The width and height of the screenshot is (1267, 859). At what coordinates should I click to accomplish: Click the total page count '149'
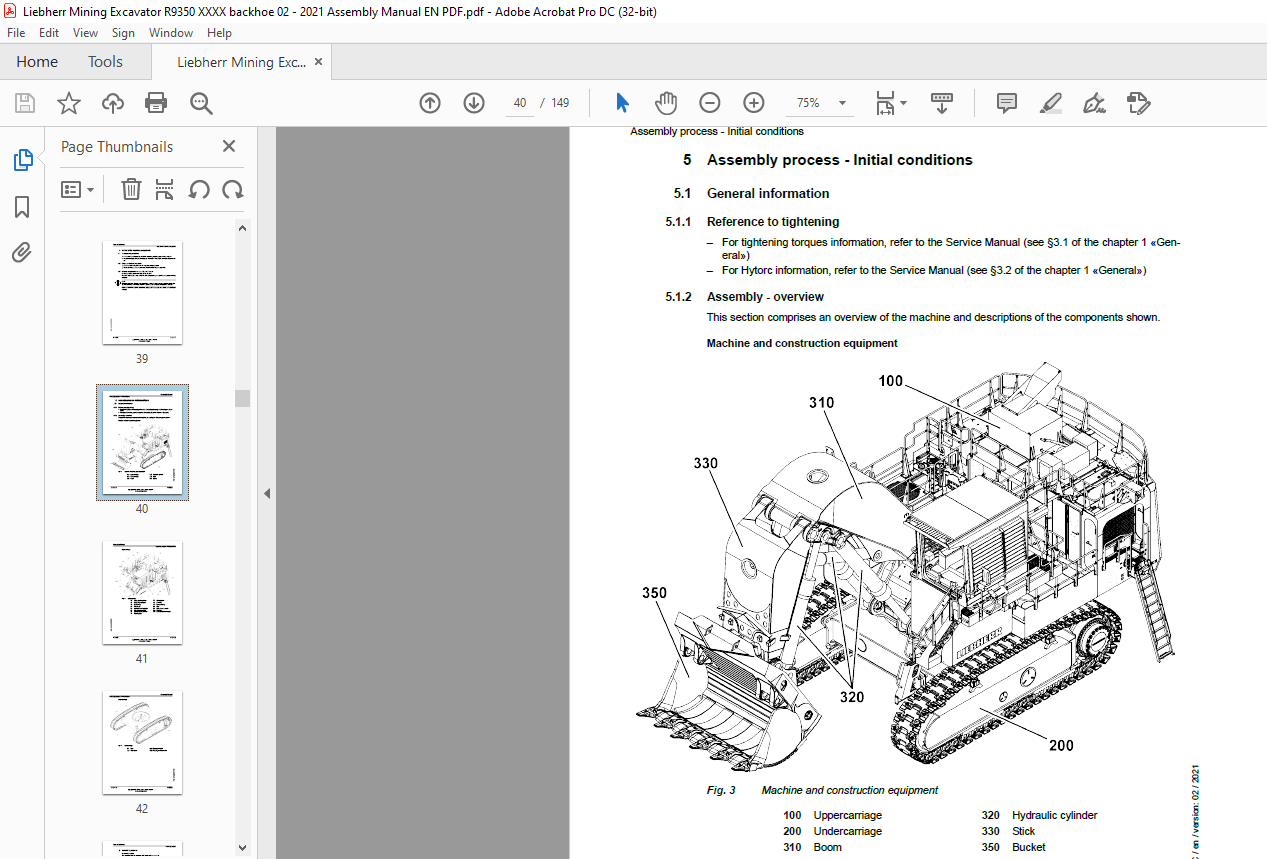[560, 103]
